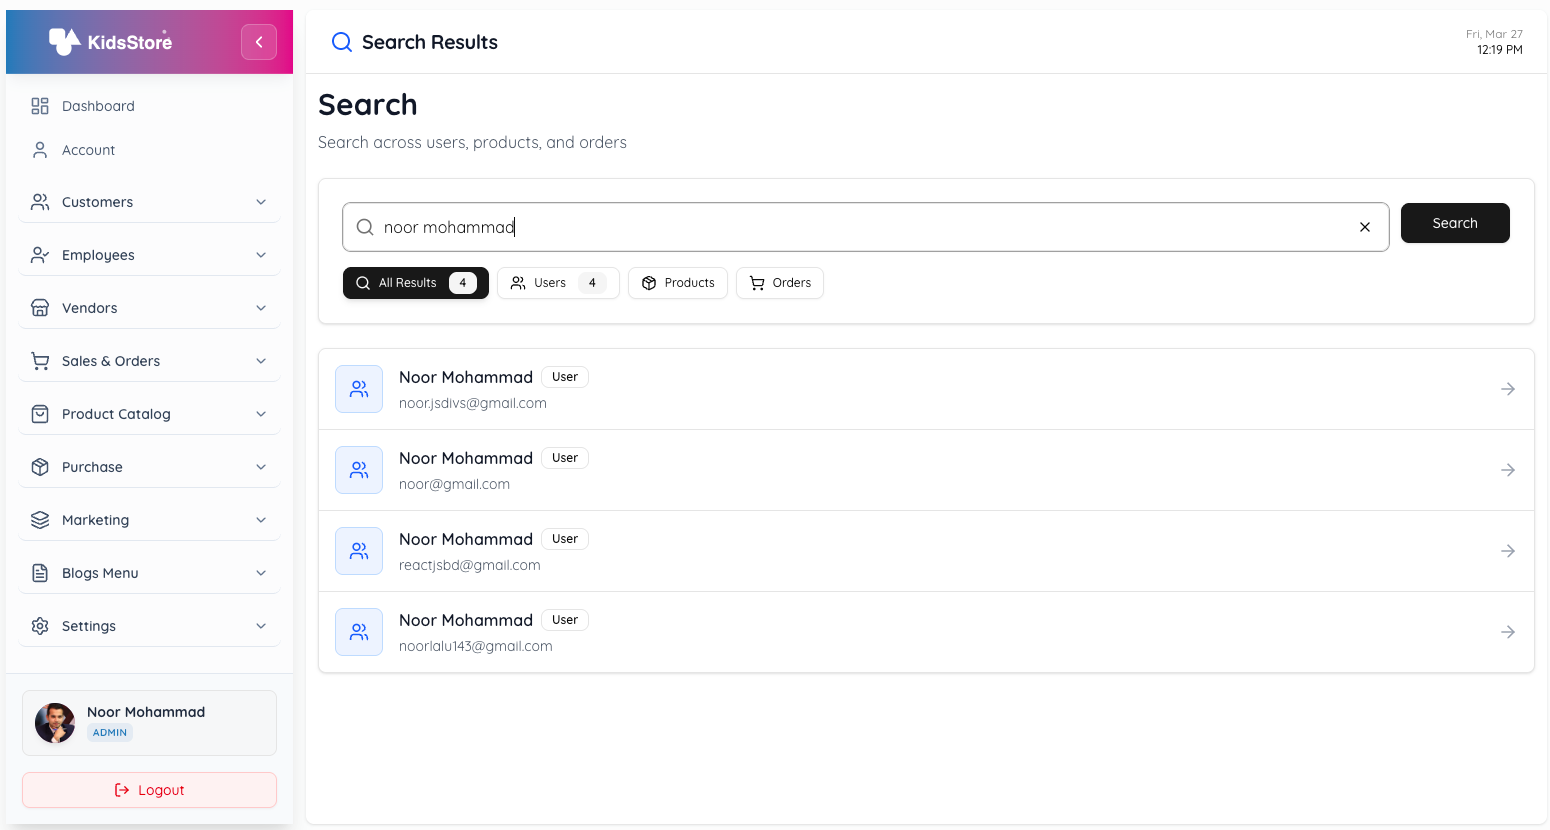Viewport: 1550px width, 830px height.
Task: Select the Account icon in sidebar
Action: point(40,149)
